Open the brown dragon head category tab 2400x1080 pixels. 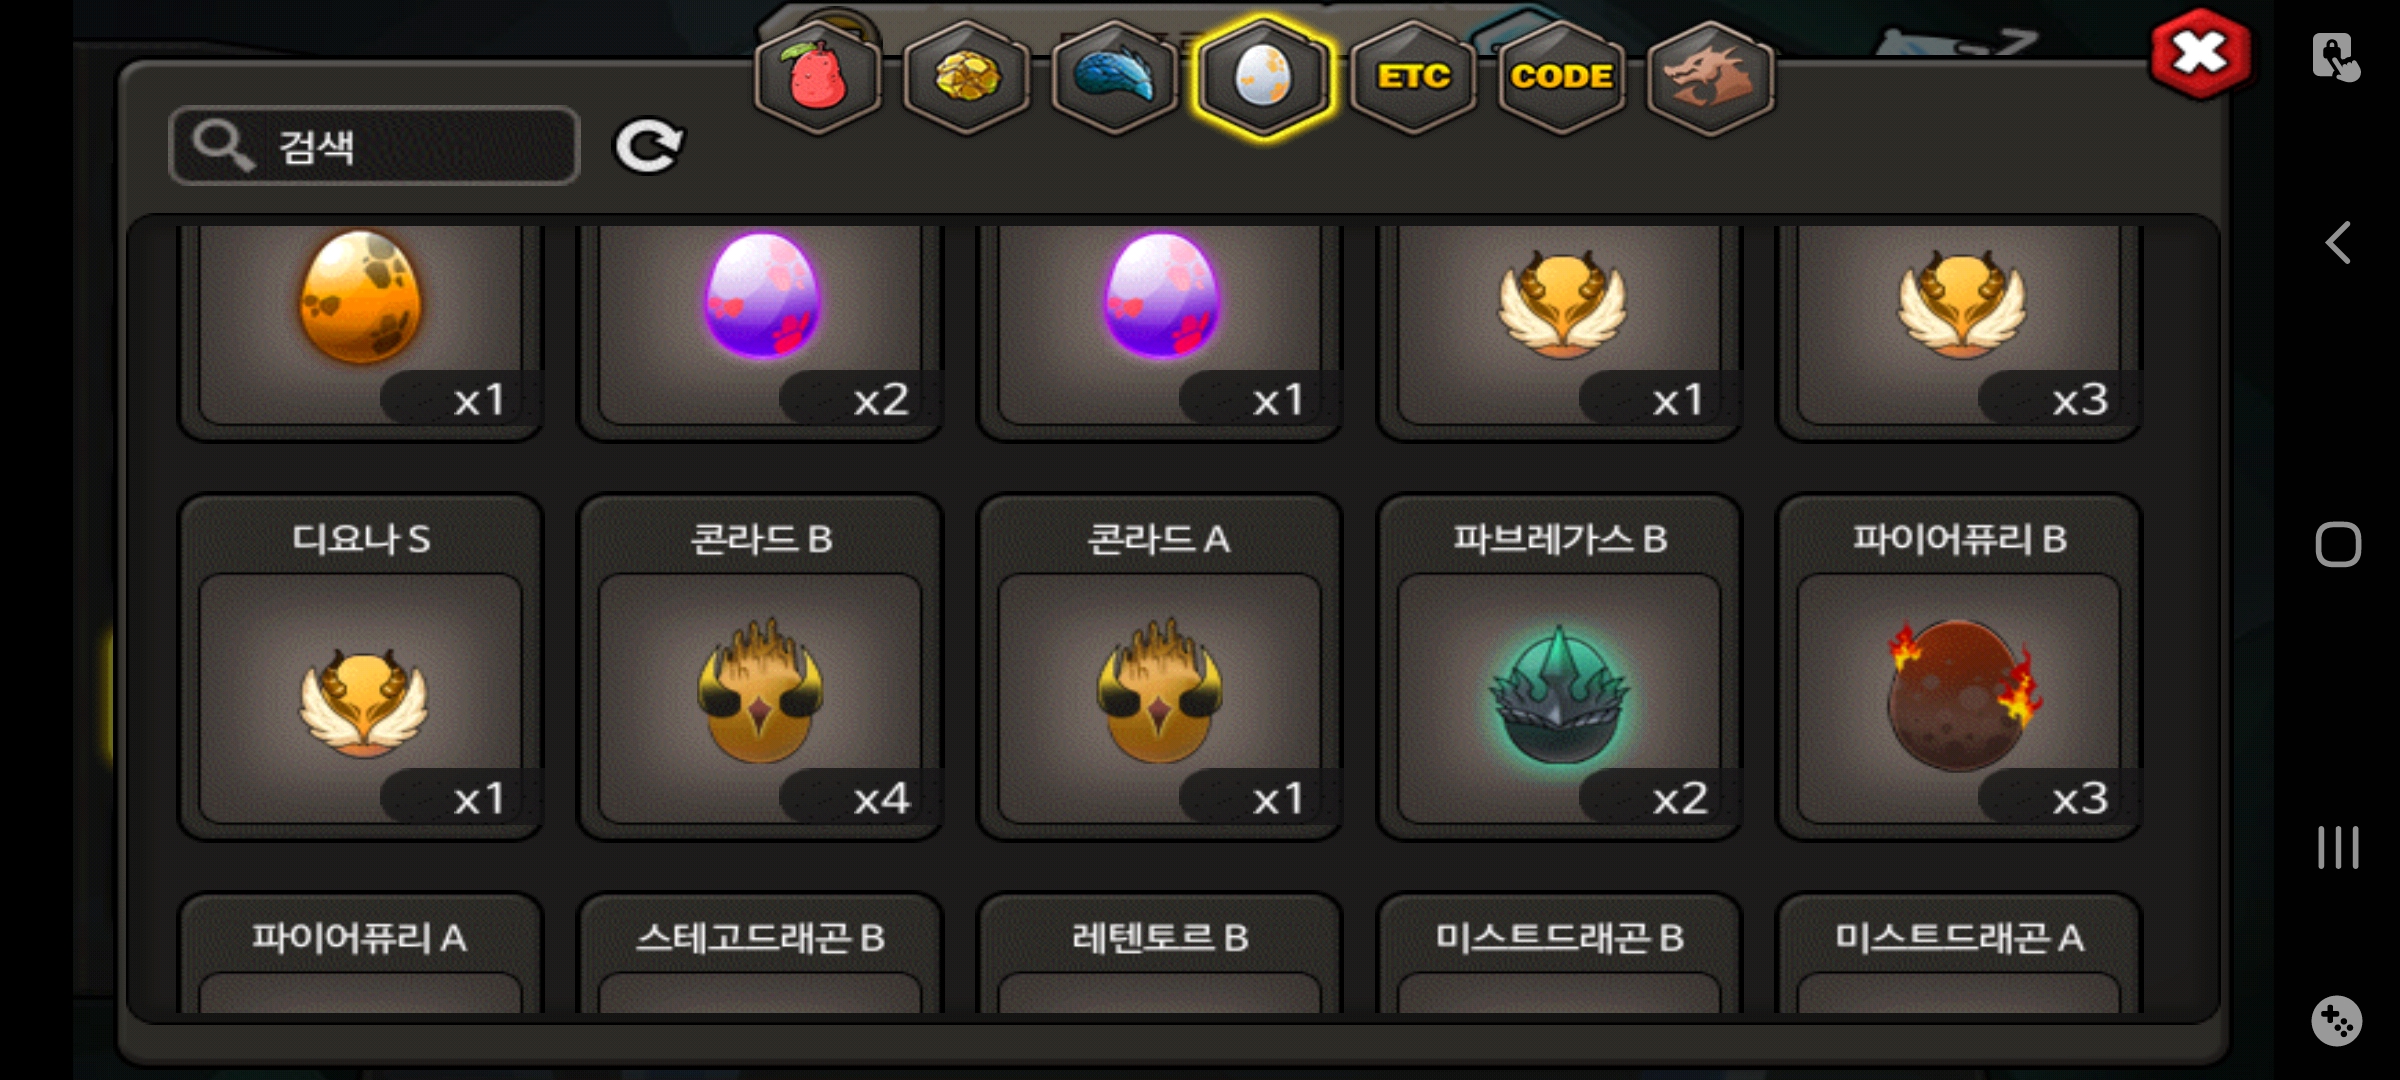pyautogui.click(x=1710, y=78)
